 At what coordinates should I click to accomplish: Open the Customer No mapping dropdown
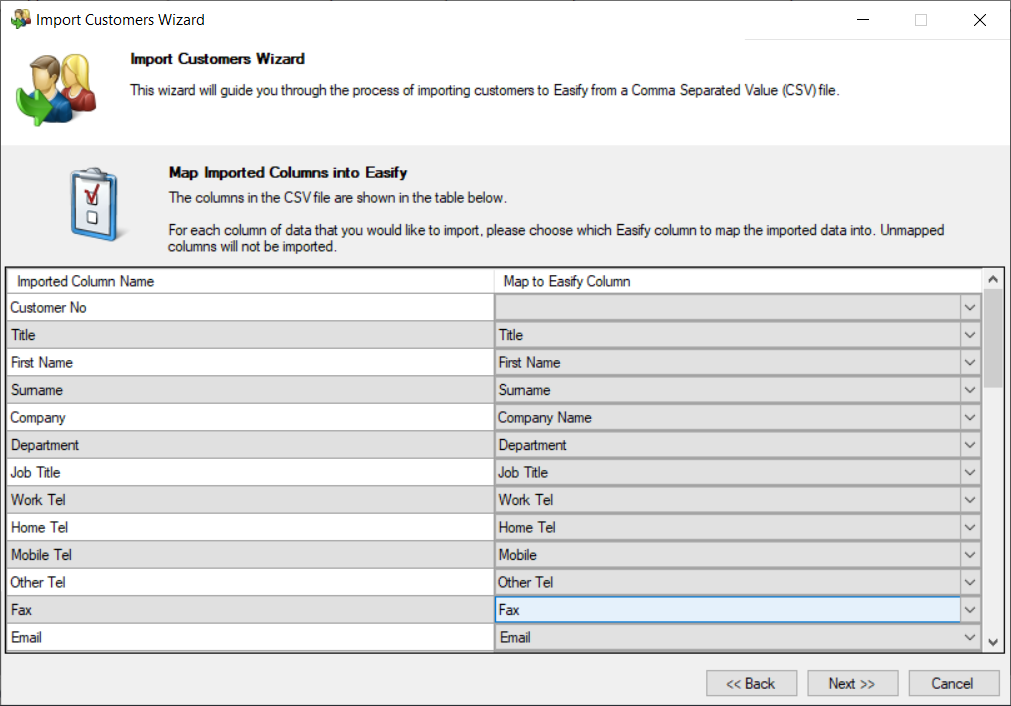coord(969,308)
